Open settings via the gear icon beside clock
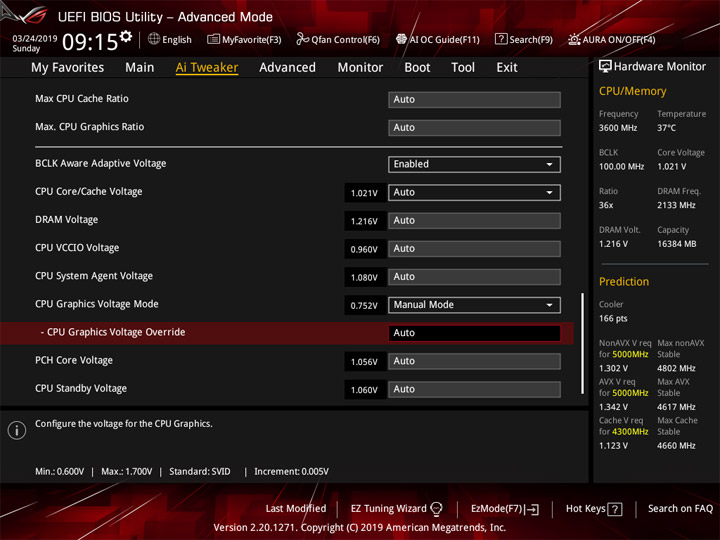Screen dimensions: 720x540 click(126, 36)
